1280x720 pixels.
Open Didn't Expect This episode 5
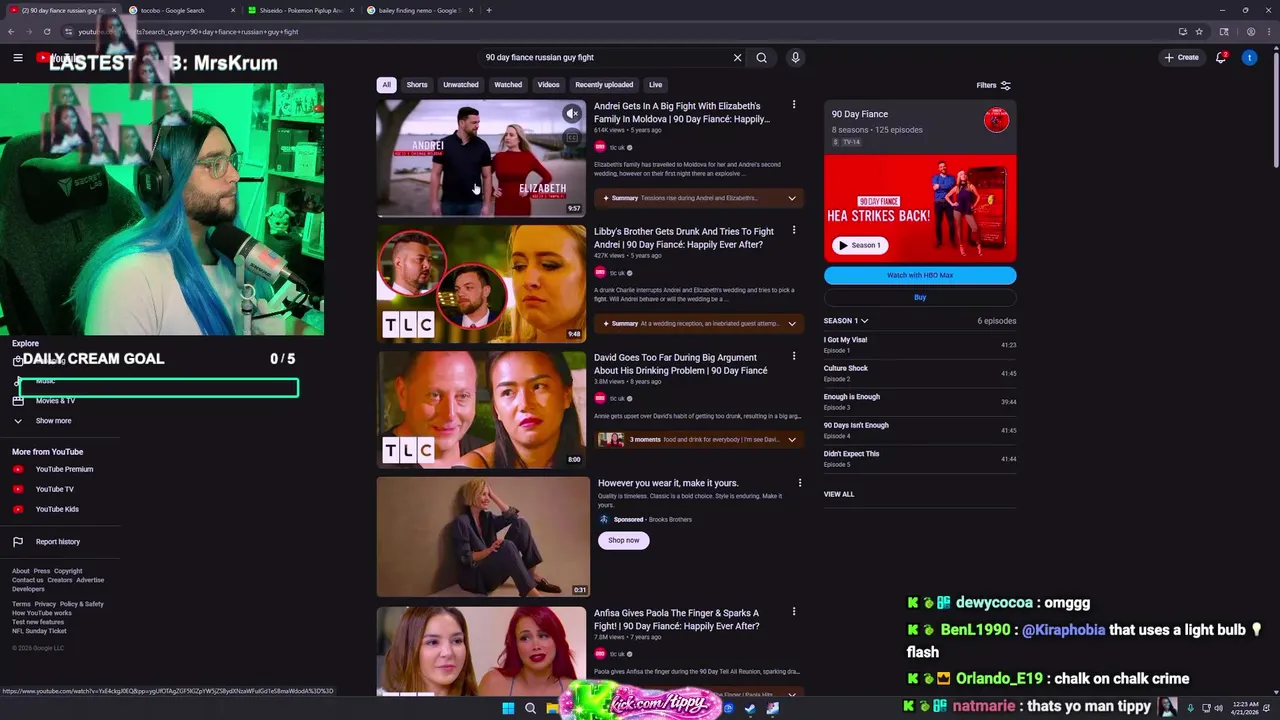pos(920,458)
